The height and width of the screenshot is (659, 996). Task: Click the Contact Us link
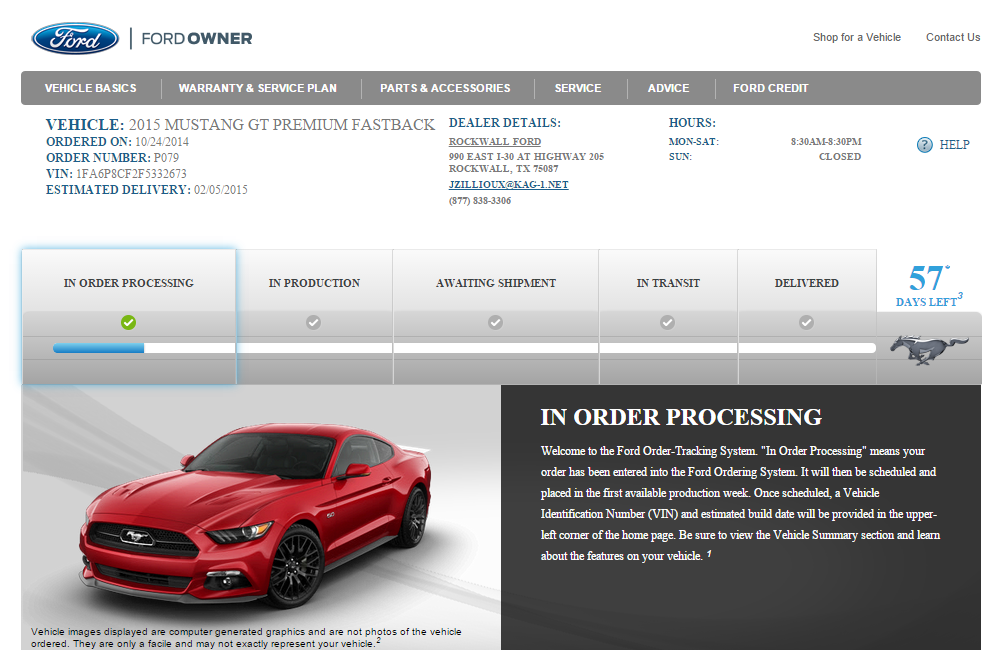952,38
